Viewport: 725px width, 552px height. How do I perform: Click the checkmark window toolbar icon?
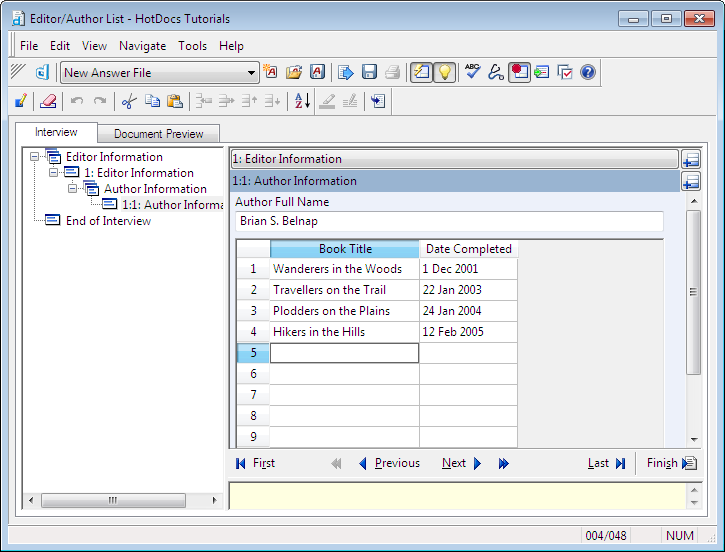[x=565, y=72]
